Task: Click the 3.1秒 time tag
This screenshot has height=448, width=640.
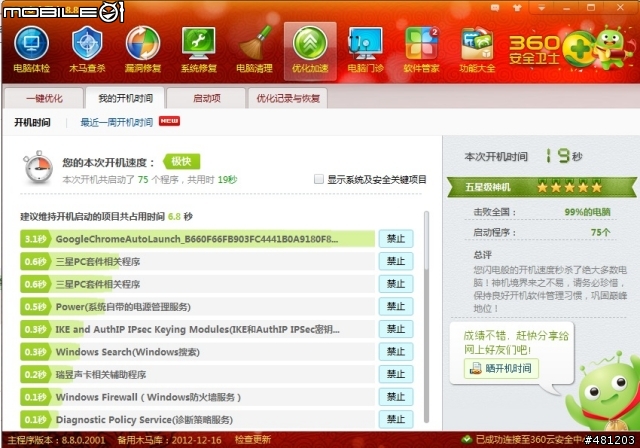Action: click(x=36, y=239)
